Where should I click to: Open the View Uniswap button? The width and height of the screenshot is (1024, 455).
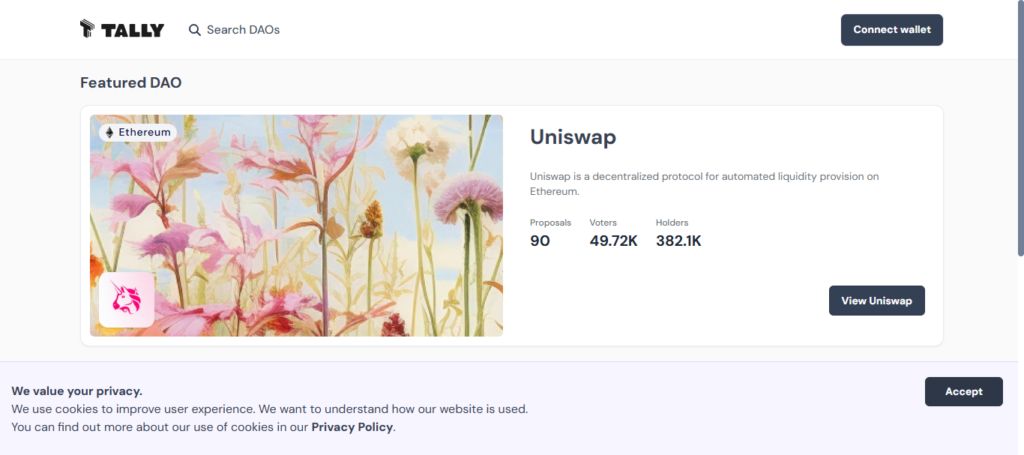[x=876, y=300]
